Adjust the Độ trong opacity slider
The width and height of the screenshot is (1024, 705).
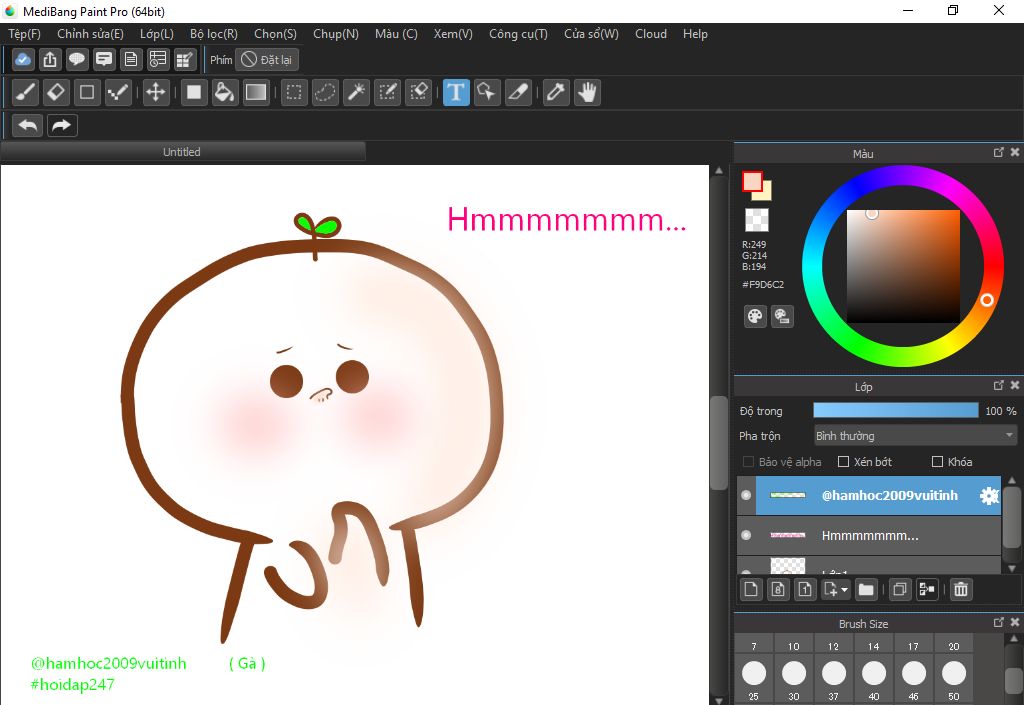click(x=895, y=410)
